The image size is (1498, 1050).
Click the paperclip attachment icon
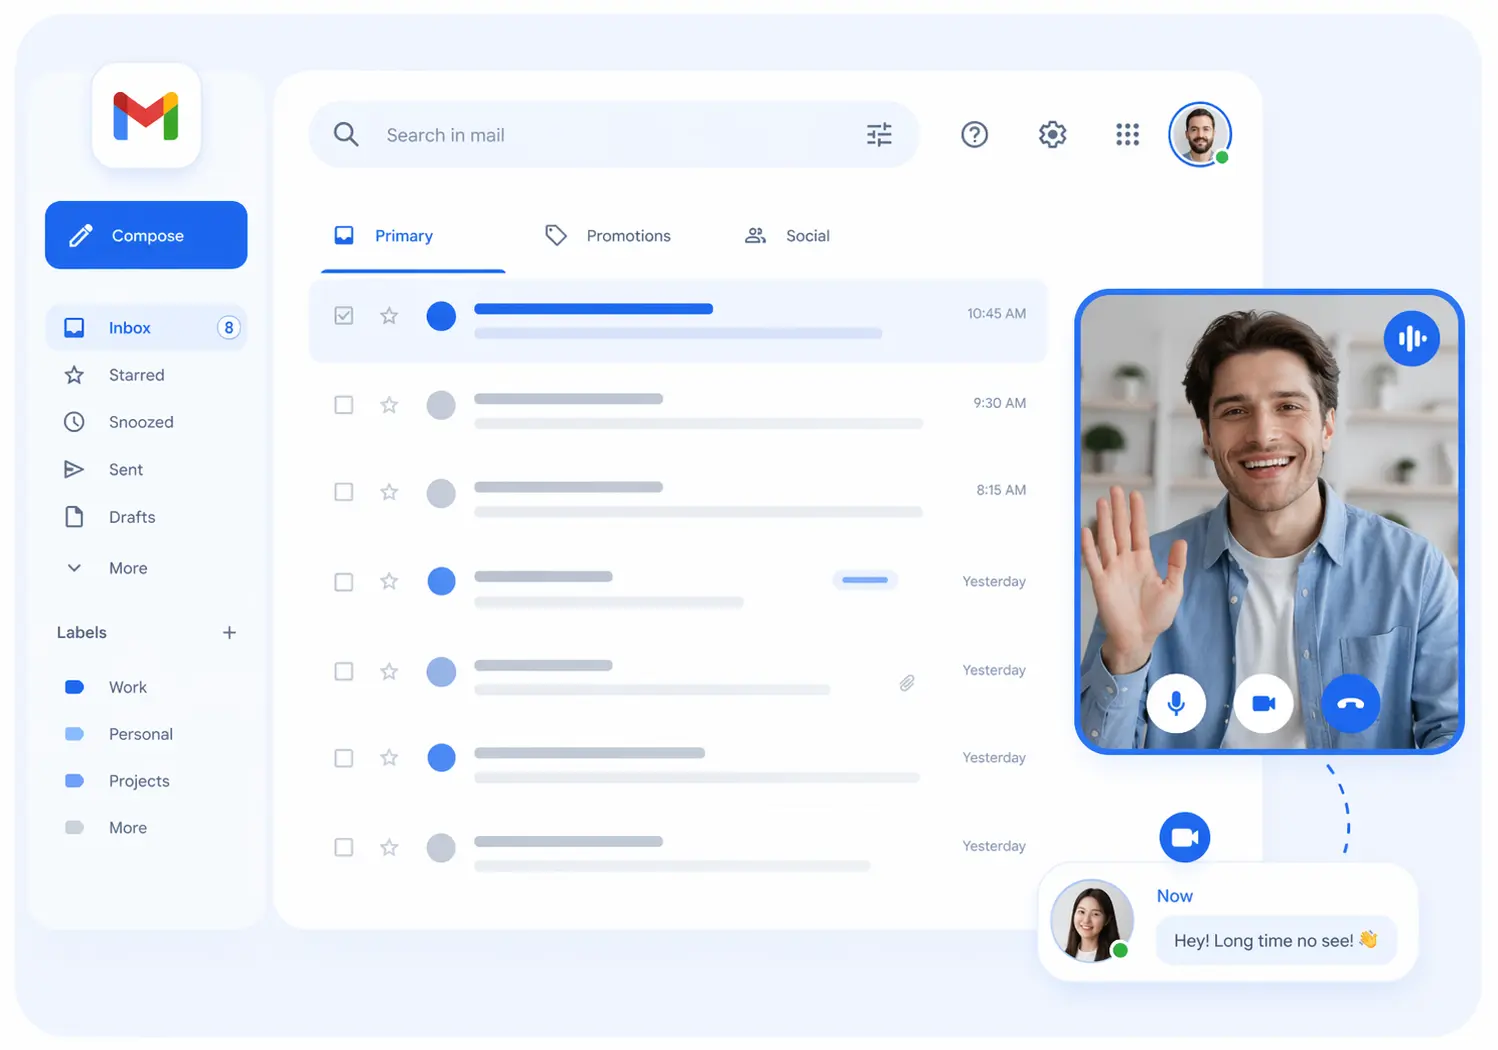coord(907,683)
